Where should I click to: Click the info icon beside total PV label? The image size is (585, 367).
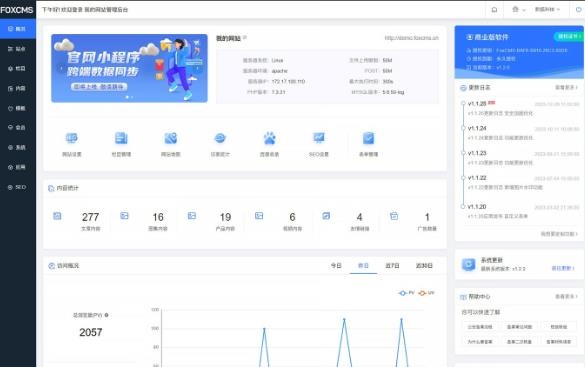[106, 315]
